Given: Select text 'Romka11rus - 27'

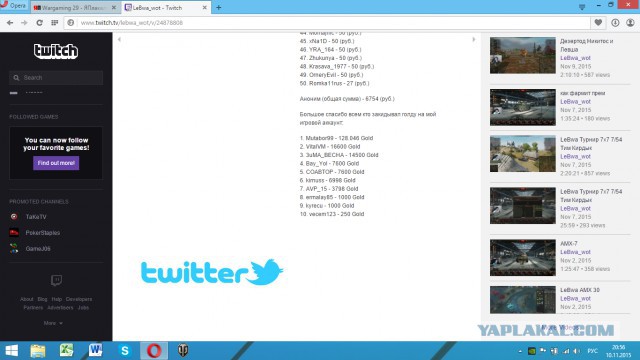Looking at the screenshot, I should (331, 83).
